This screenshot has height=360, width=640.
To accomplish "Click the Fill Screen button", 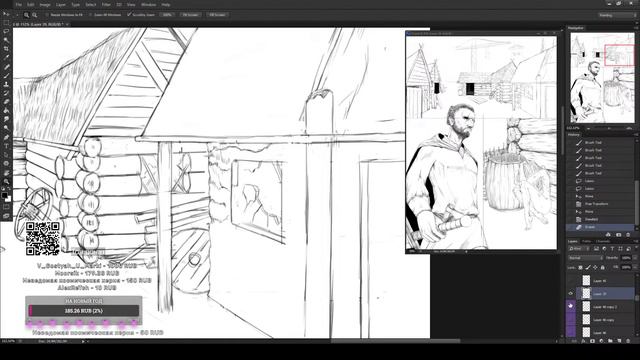I will pos(217,15).
